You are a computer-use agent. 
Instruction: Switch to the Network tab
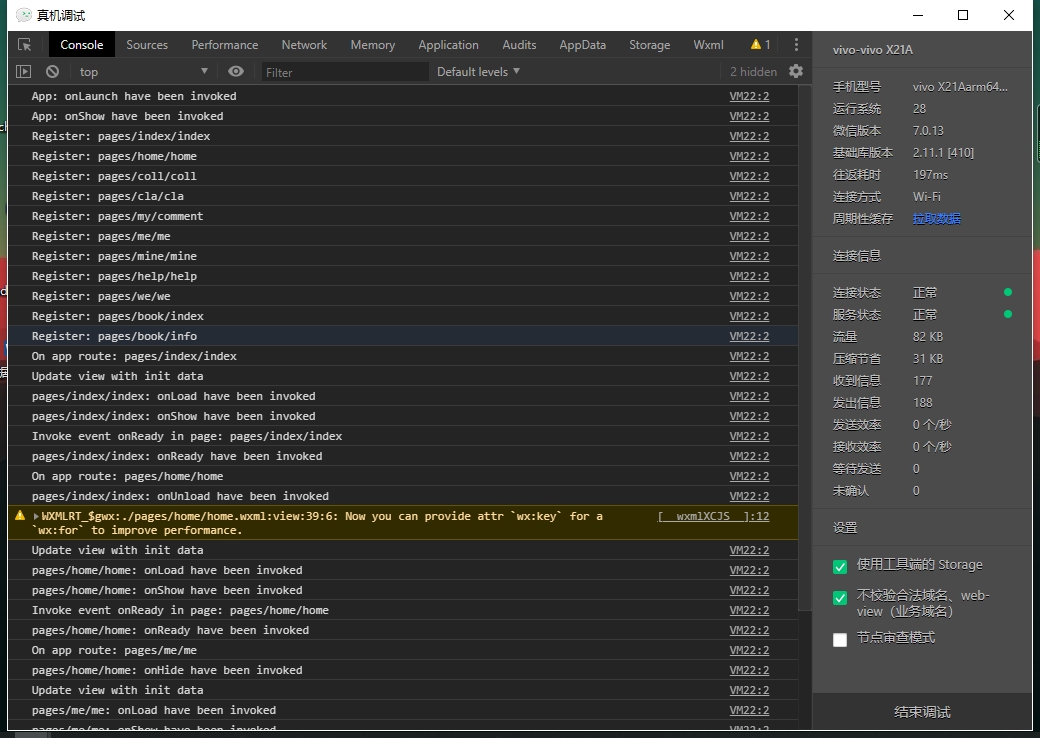[304, 45]
